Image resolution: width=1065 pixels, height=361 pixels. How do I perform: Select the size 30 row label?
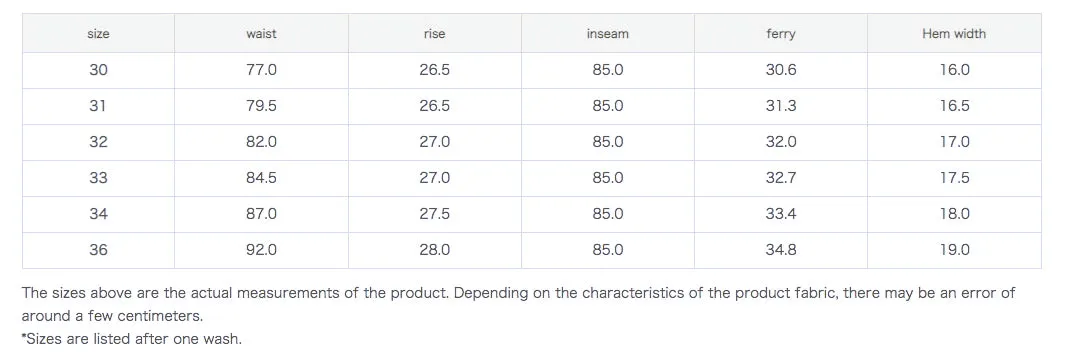pyautogui.click(x=98, y=70)
